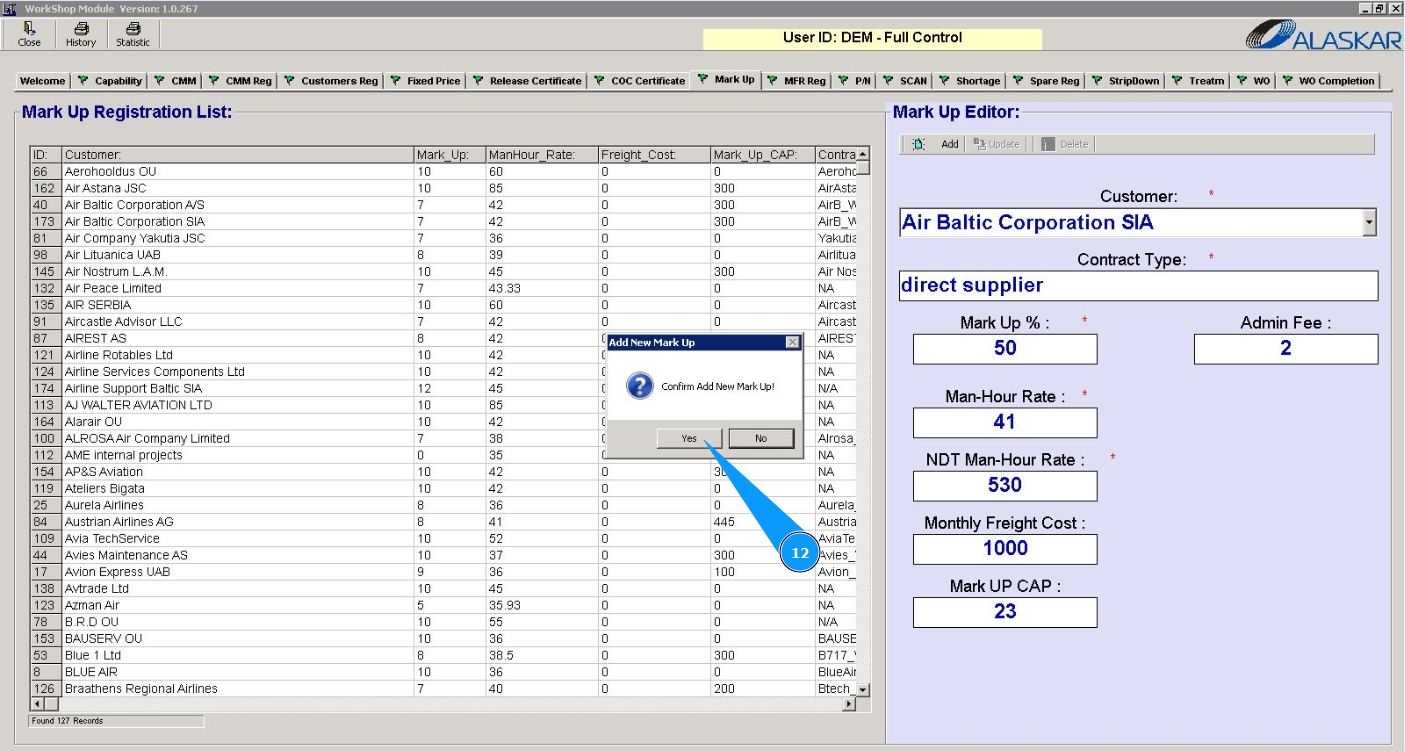The height and width of the screenshot is (751, 1405).
Task: Switch to the Spare Reg tab
Action: pyautogui.click(x=1045, y=81)
